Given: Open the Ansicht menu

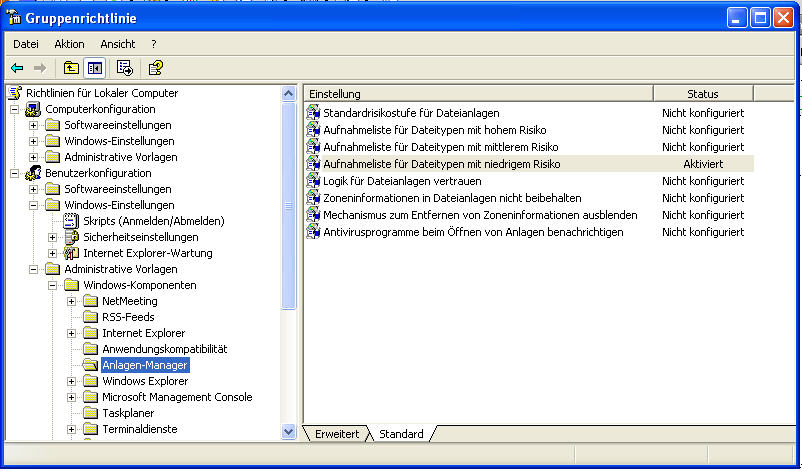Looking at the screenshot, I should (x=118, y=44).
